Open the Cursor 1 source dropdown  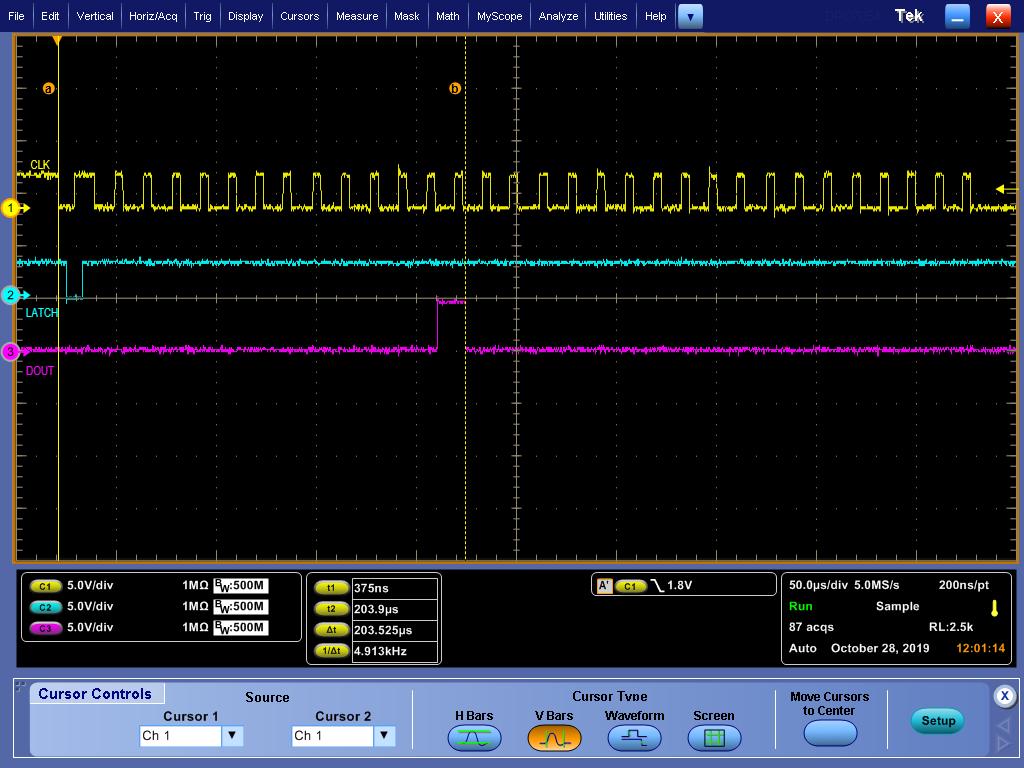click(x=231, y=736)
